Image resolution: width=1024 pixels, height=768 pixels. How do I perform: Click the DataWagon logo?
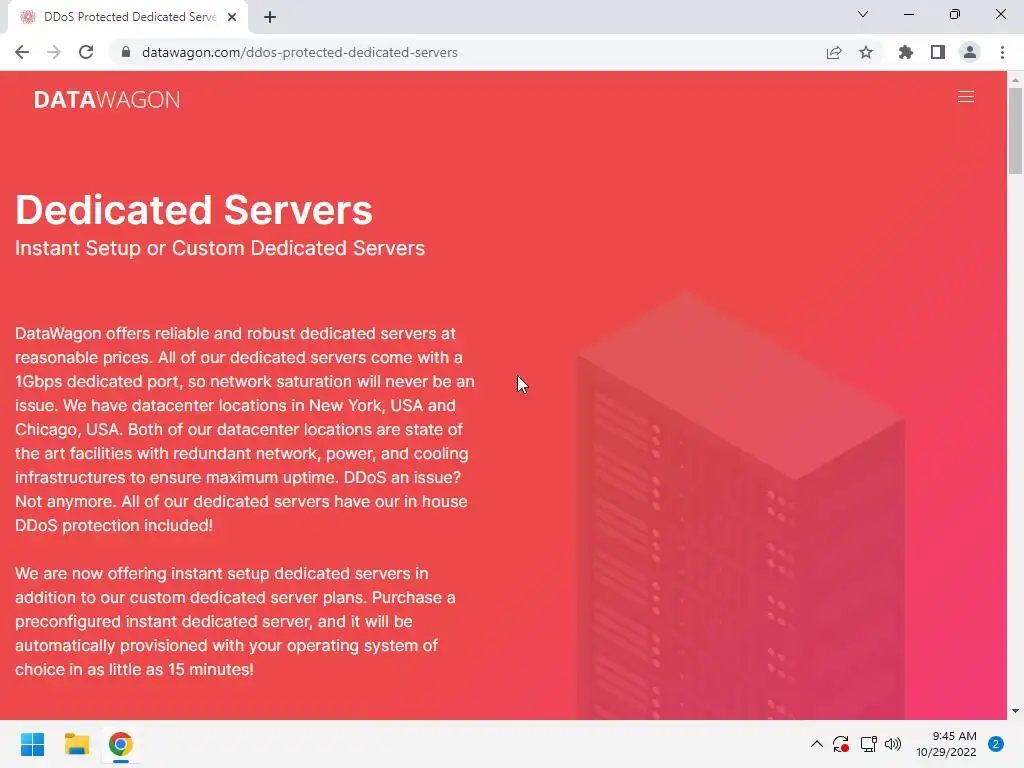(107, 99)
